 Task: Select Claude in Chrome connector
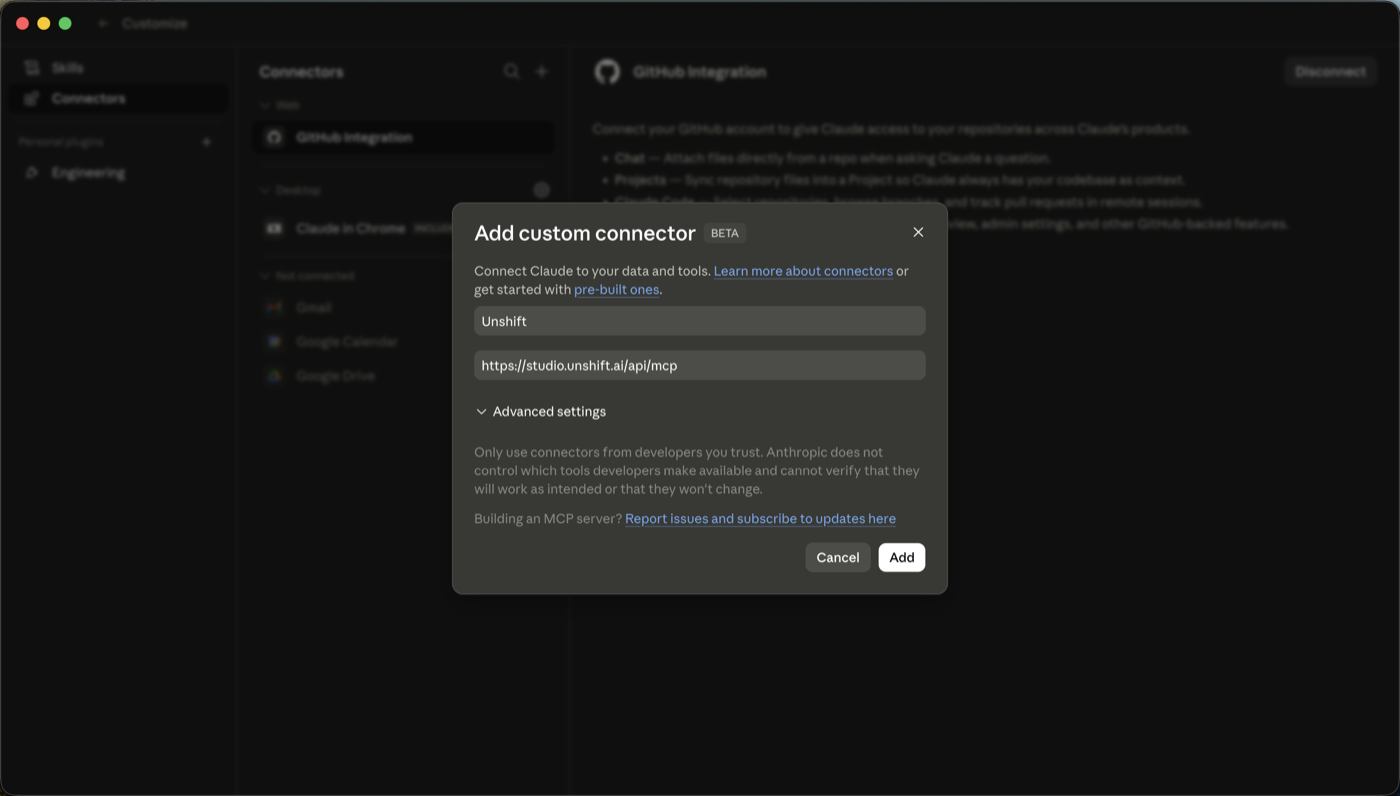[x=403, y=228]
